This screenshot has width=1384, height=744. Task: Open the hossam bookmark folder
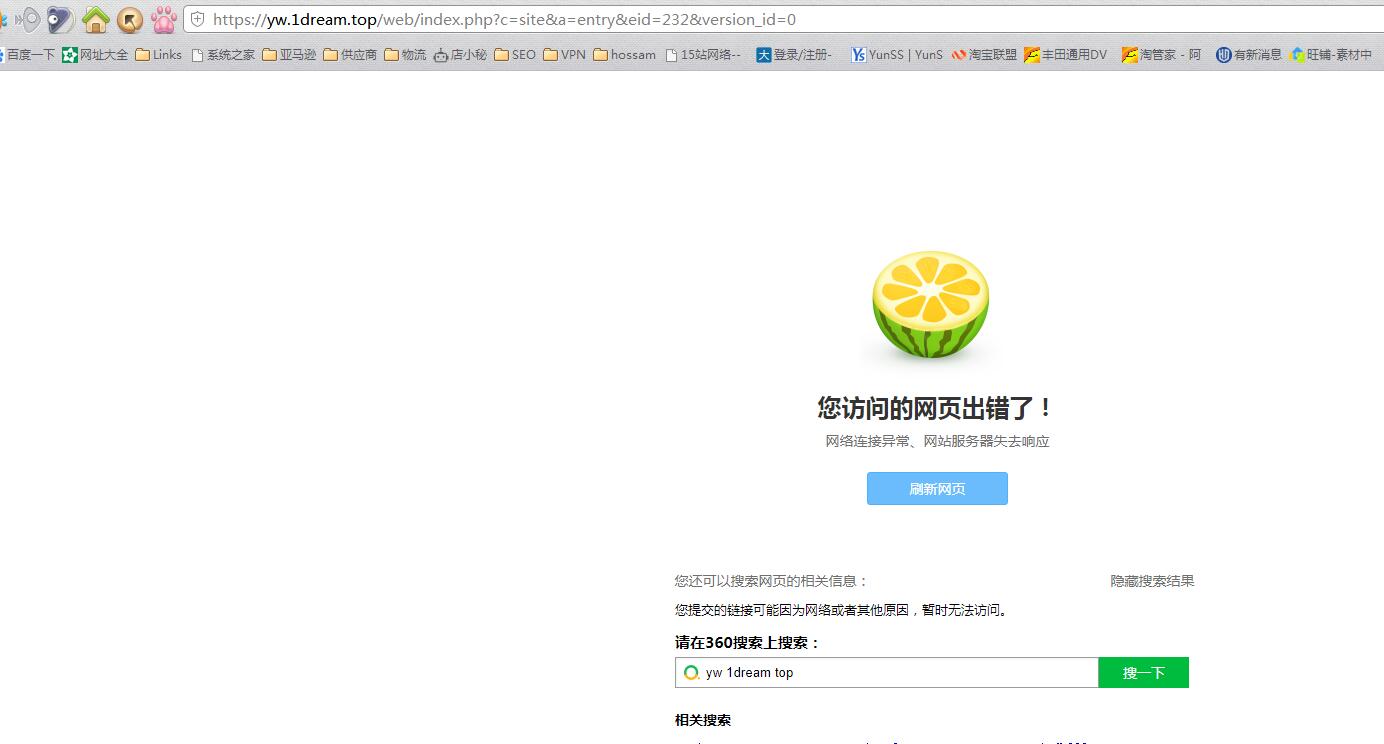(x=625, y=55)
